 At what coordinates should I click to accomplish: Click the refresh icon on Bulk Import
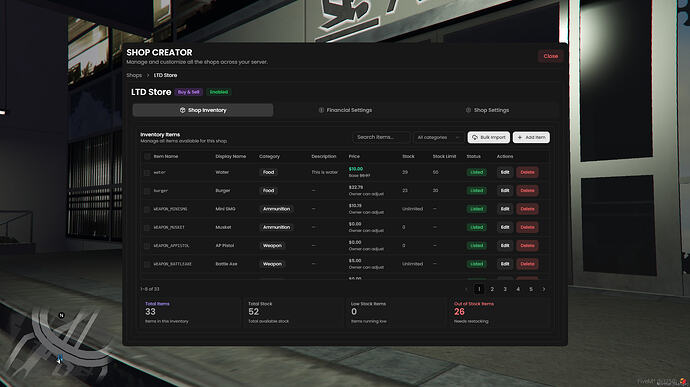[475, 137]
